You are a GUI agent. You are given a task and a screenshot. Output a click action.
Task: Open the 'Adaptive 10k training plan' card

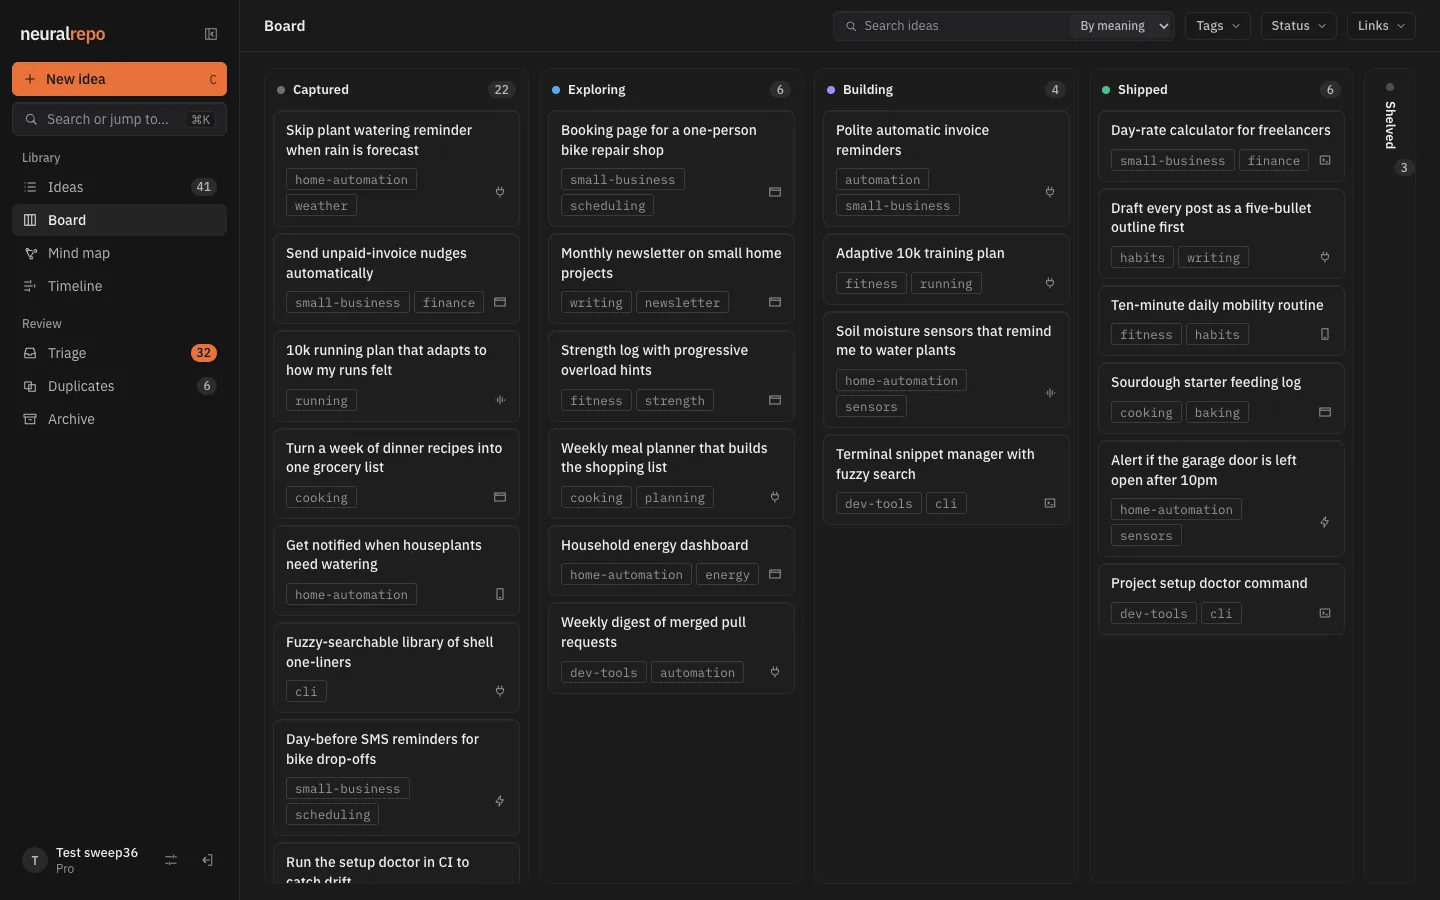click(x=946, y=268)
